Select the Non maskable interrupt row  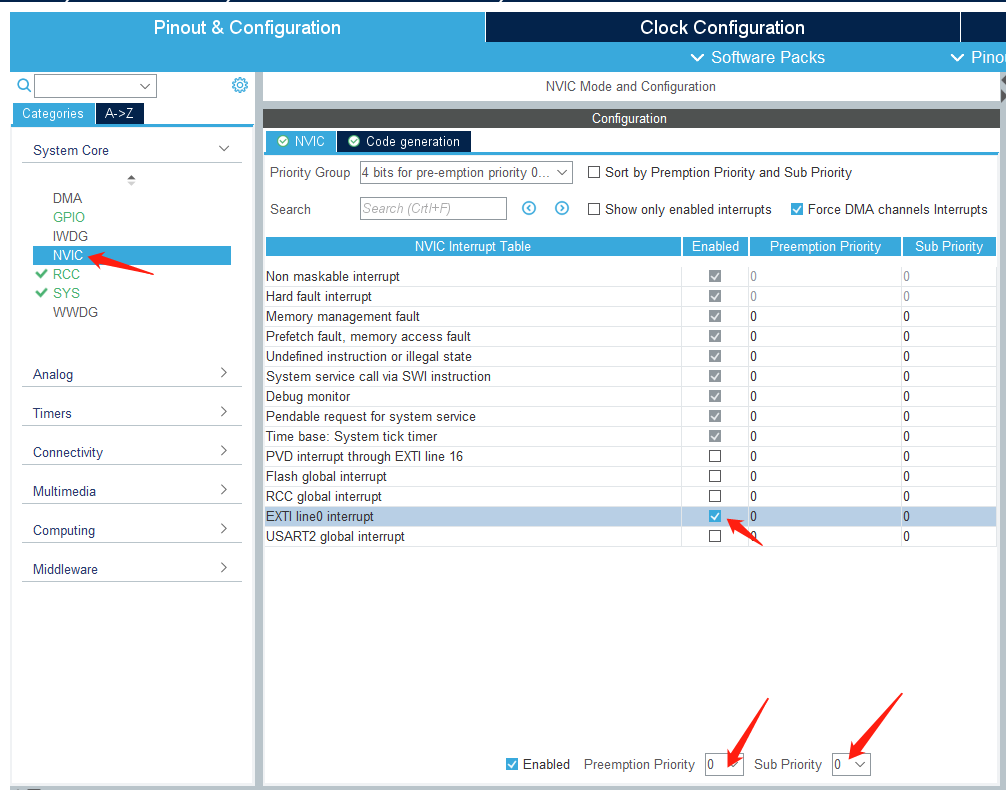(631, 277)
